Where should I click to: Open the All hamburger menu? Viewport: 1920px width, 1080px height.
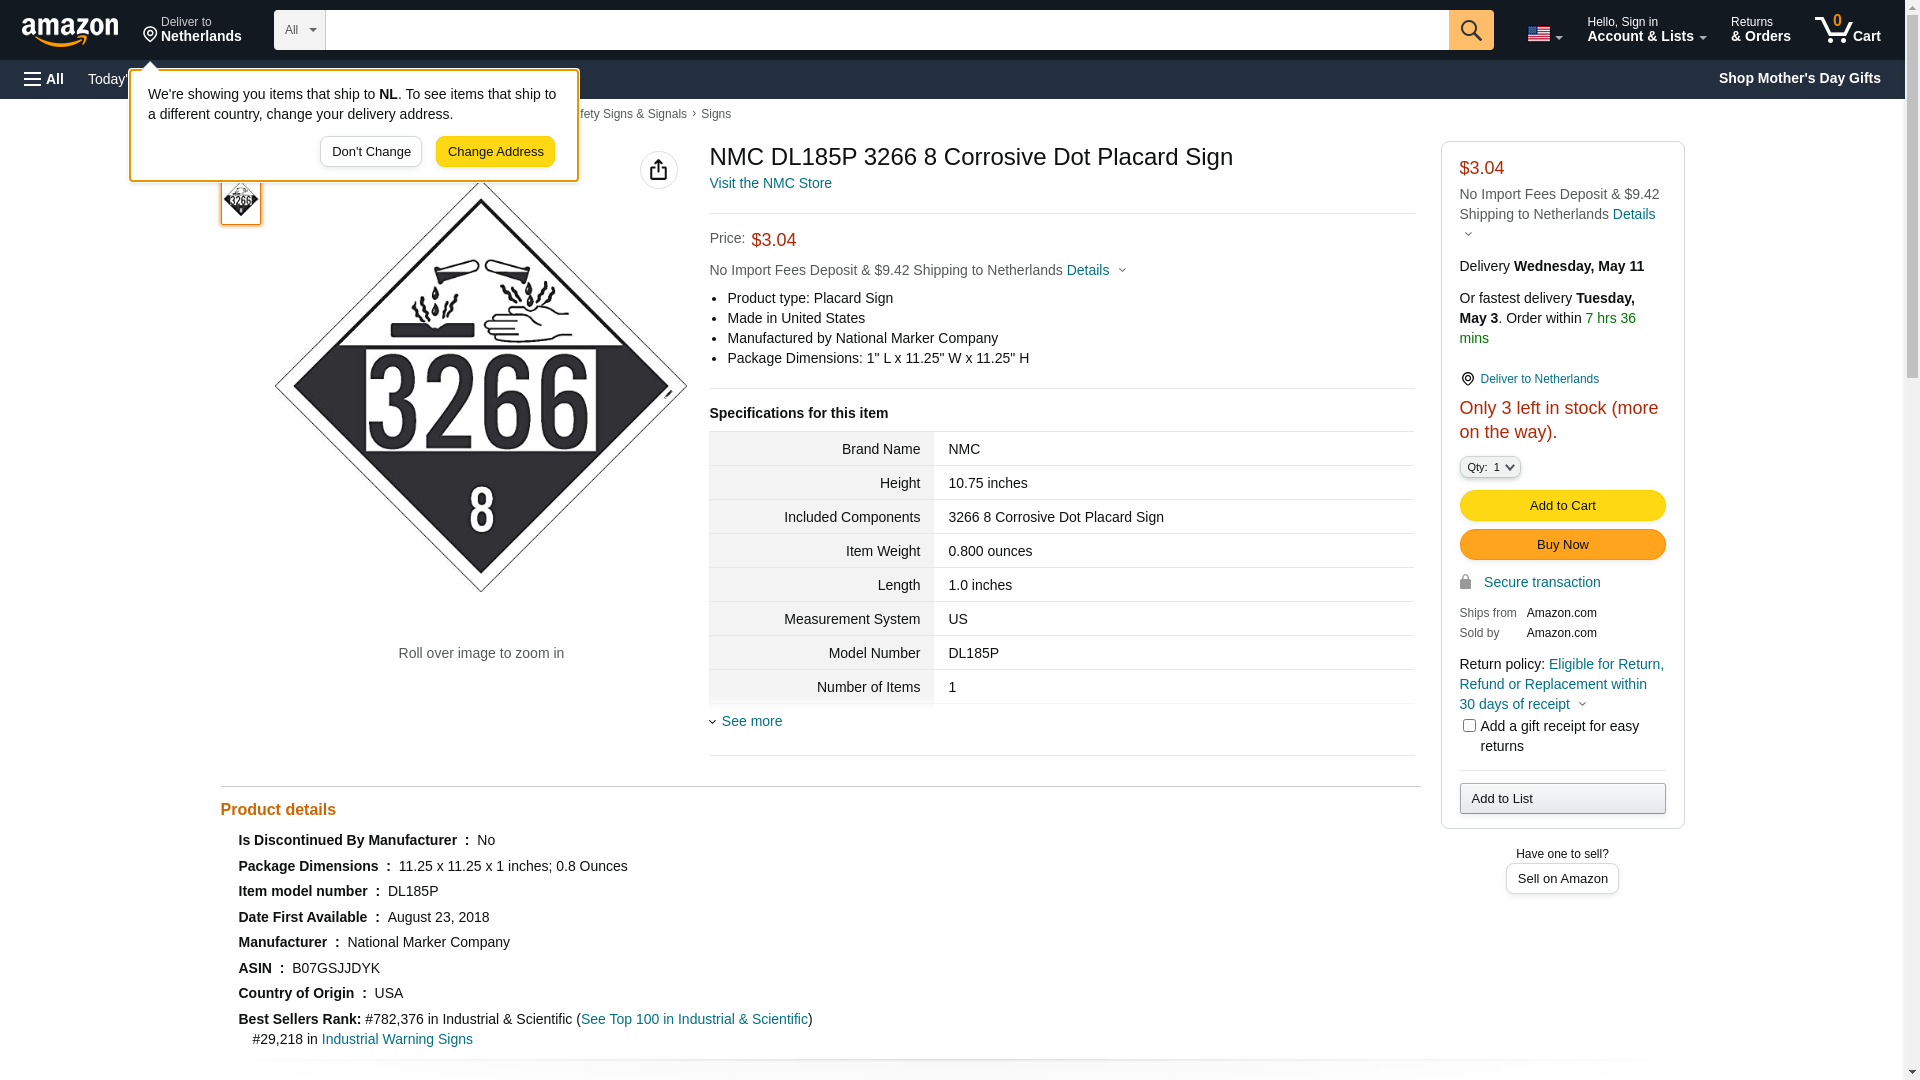[44, 79]
